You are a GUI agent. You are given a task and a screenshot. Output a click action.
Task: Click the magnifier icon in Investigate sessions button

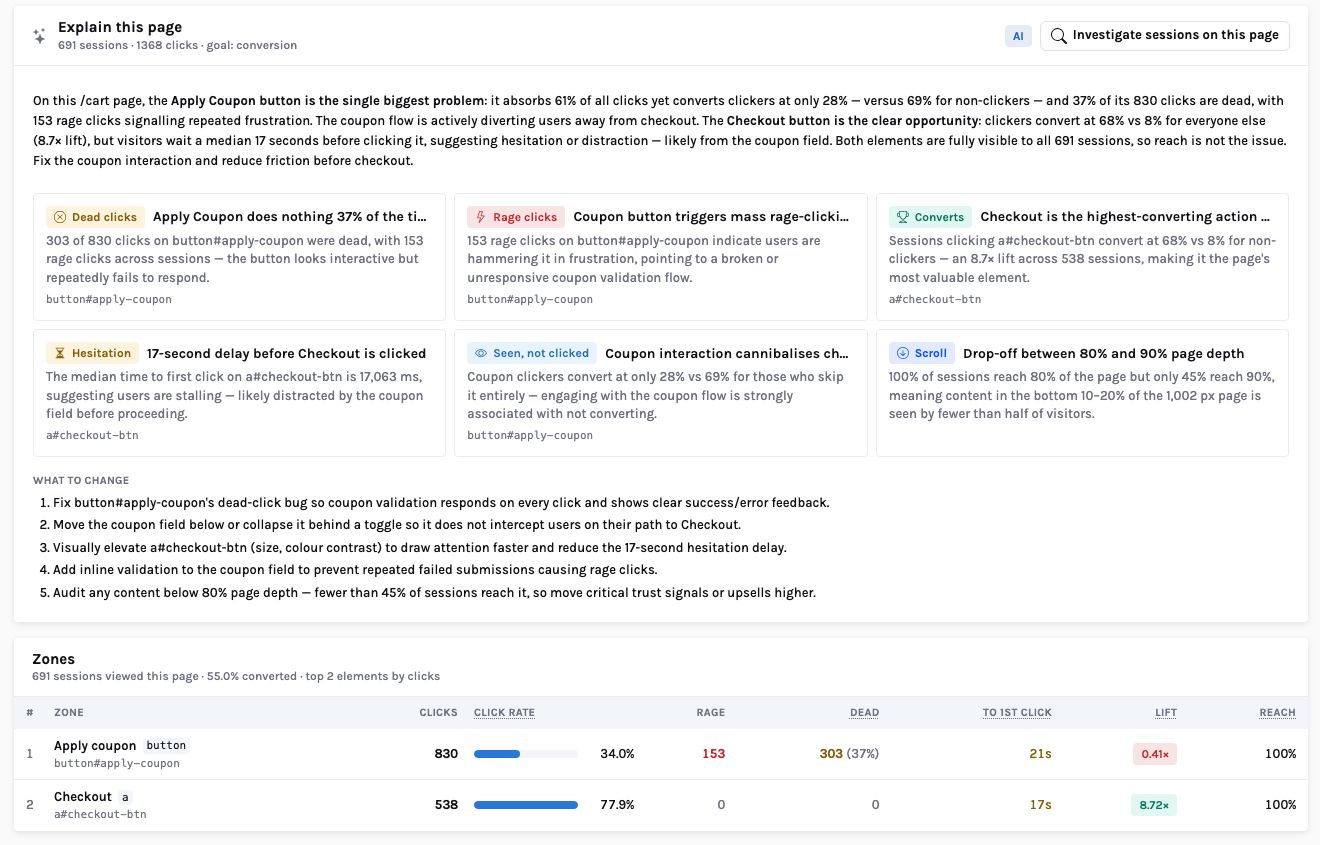(1058, 36)
